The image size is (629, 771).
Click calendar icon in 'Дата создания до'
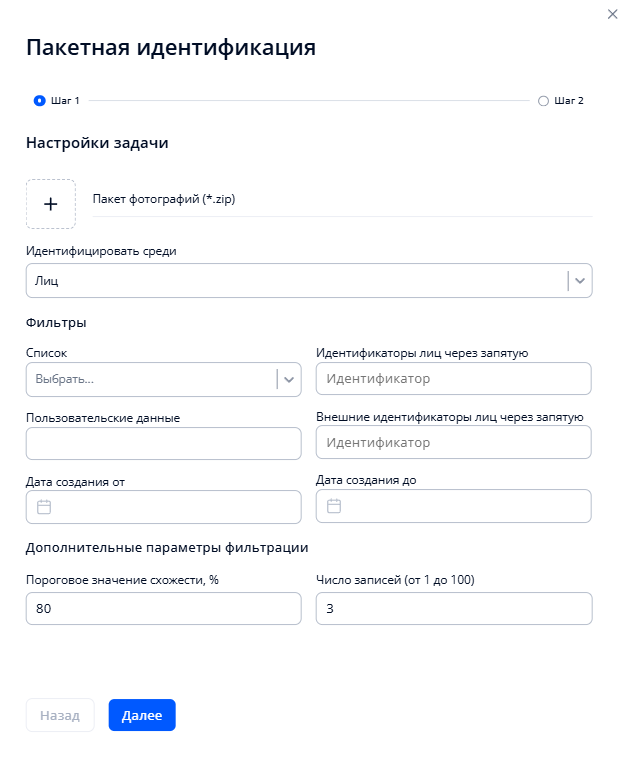tap(334, 506)
